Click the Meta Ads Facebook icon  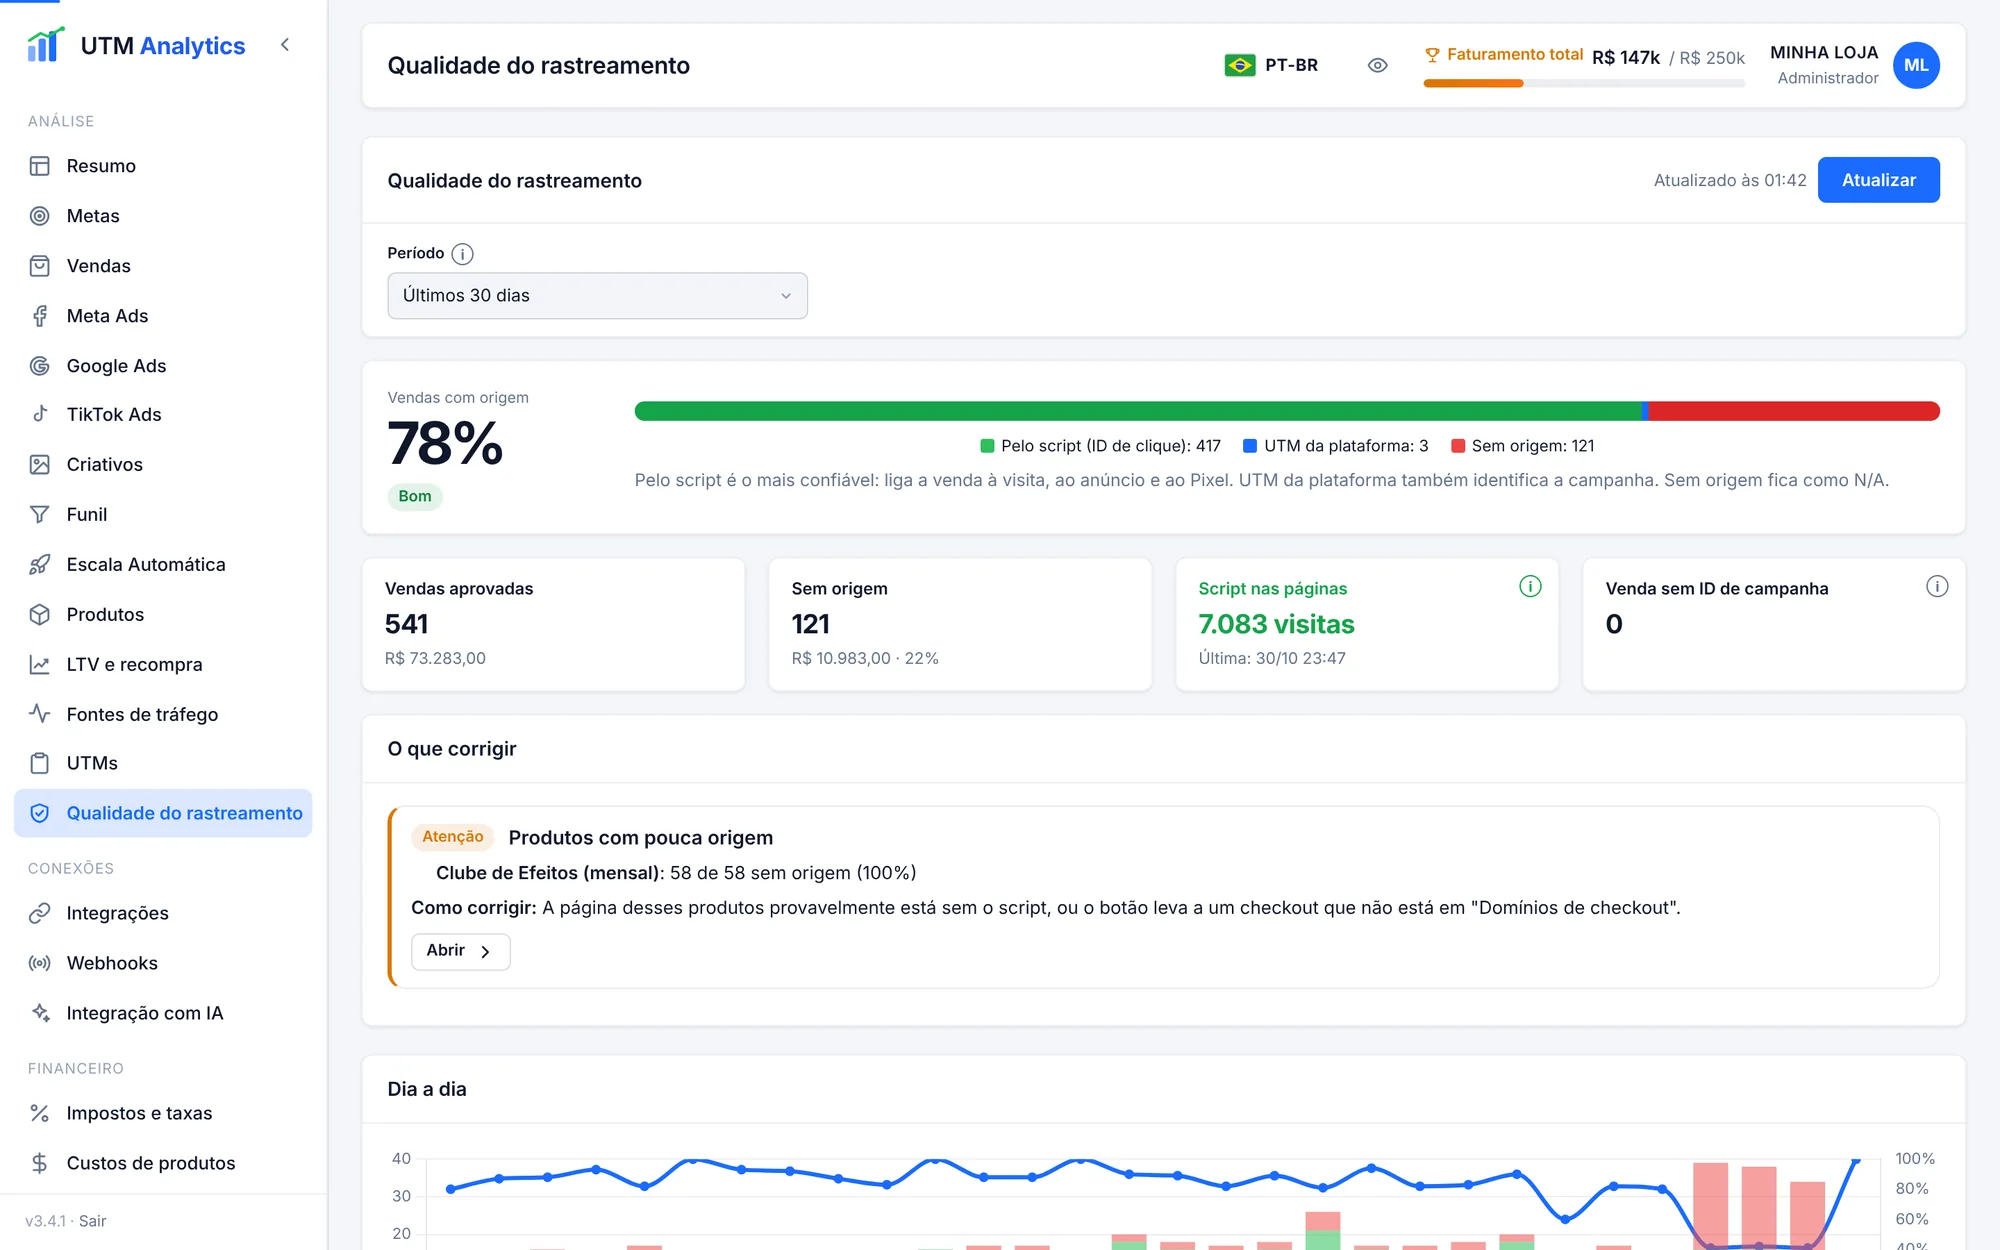click(40, 316)
